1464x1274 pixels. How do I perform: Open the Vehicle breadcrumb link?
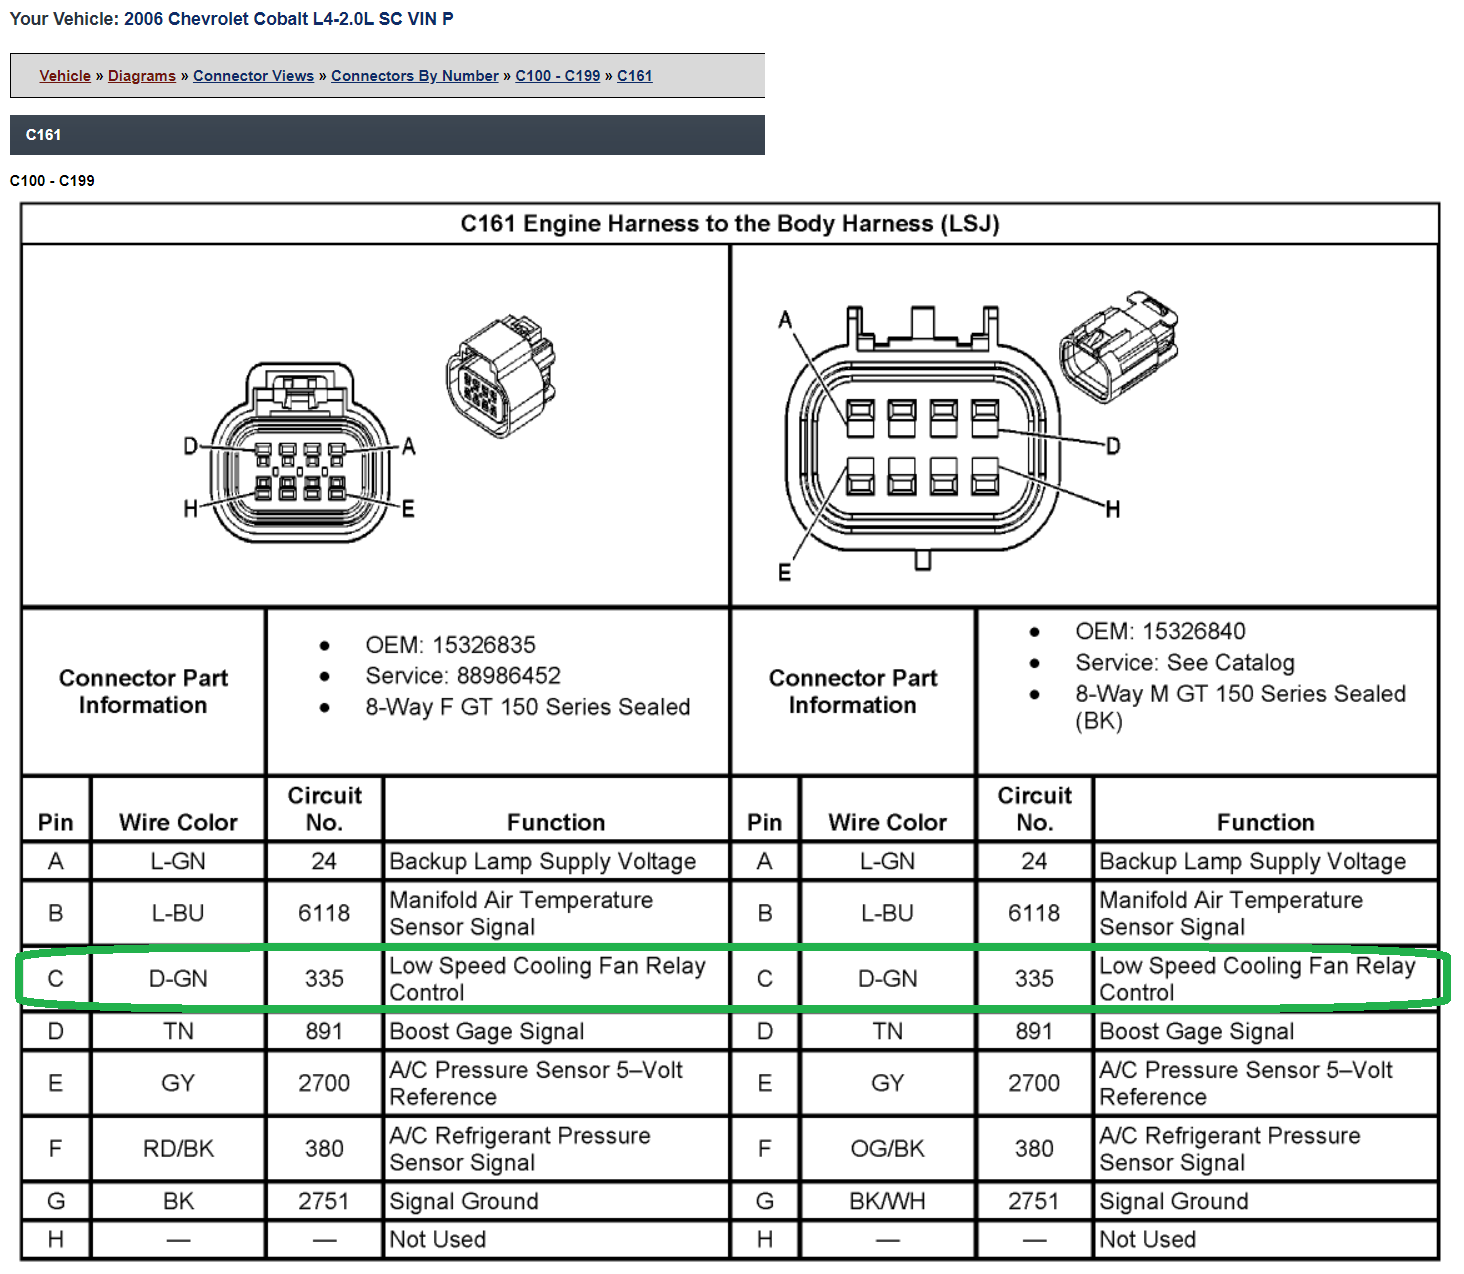65,76
